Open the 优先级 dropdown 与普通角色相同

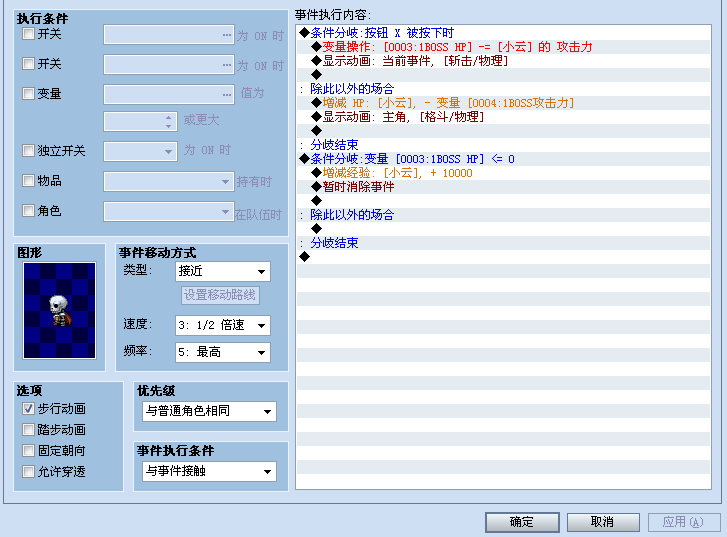point(210,411)
